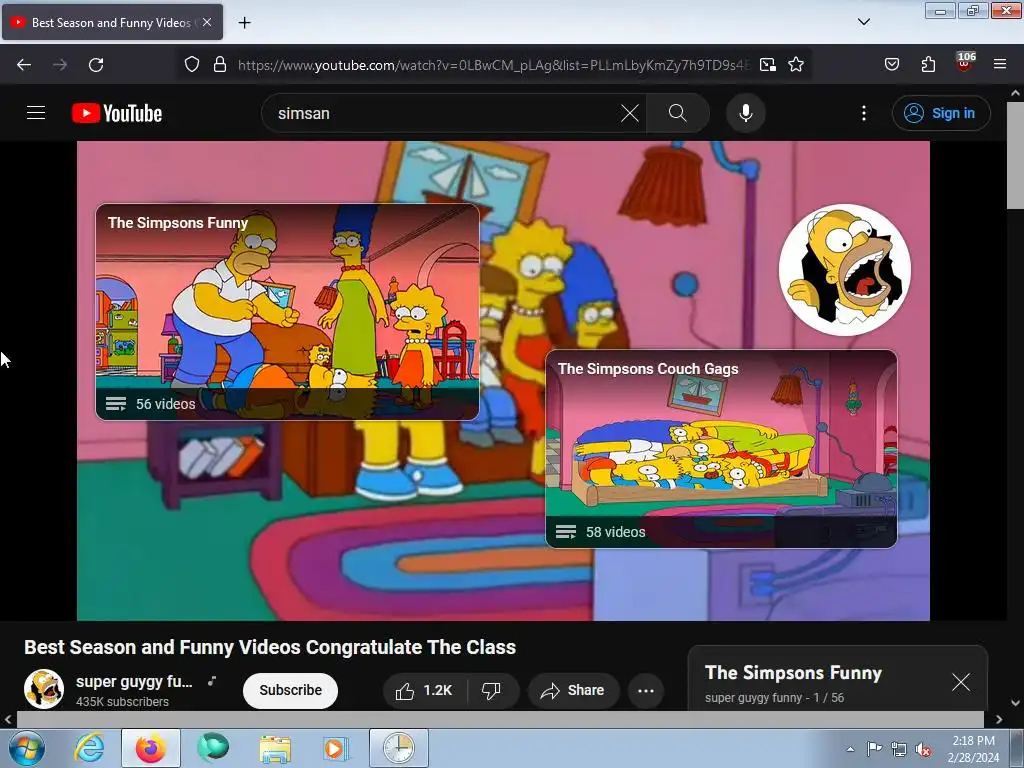The image size is (1024, 768).
Task: Go forward one page in Firefox
Action: pyautogui.click(x=60, y=65)
